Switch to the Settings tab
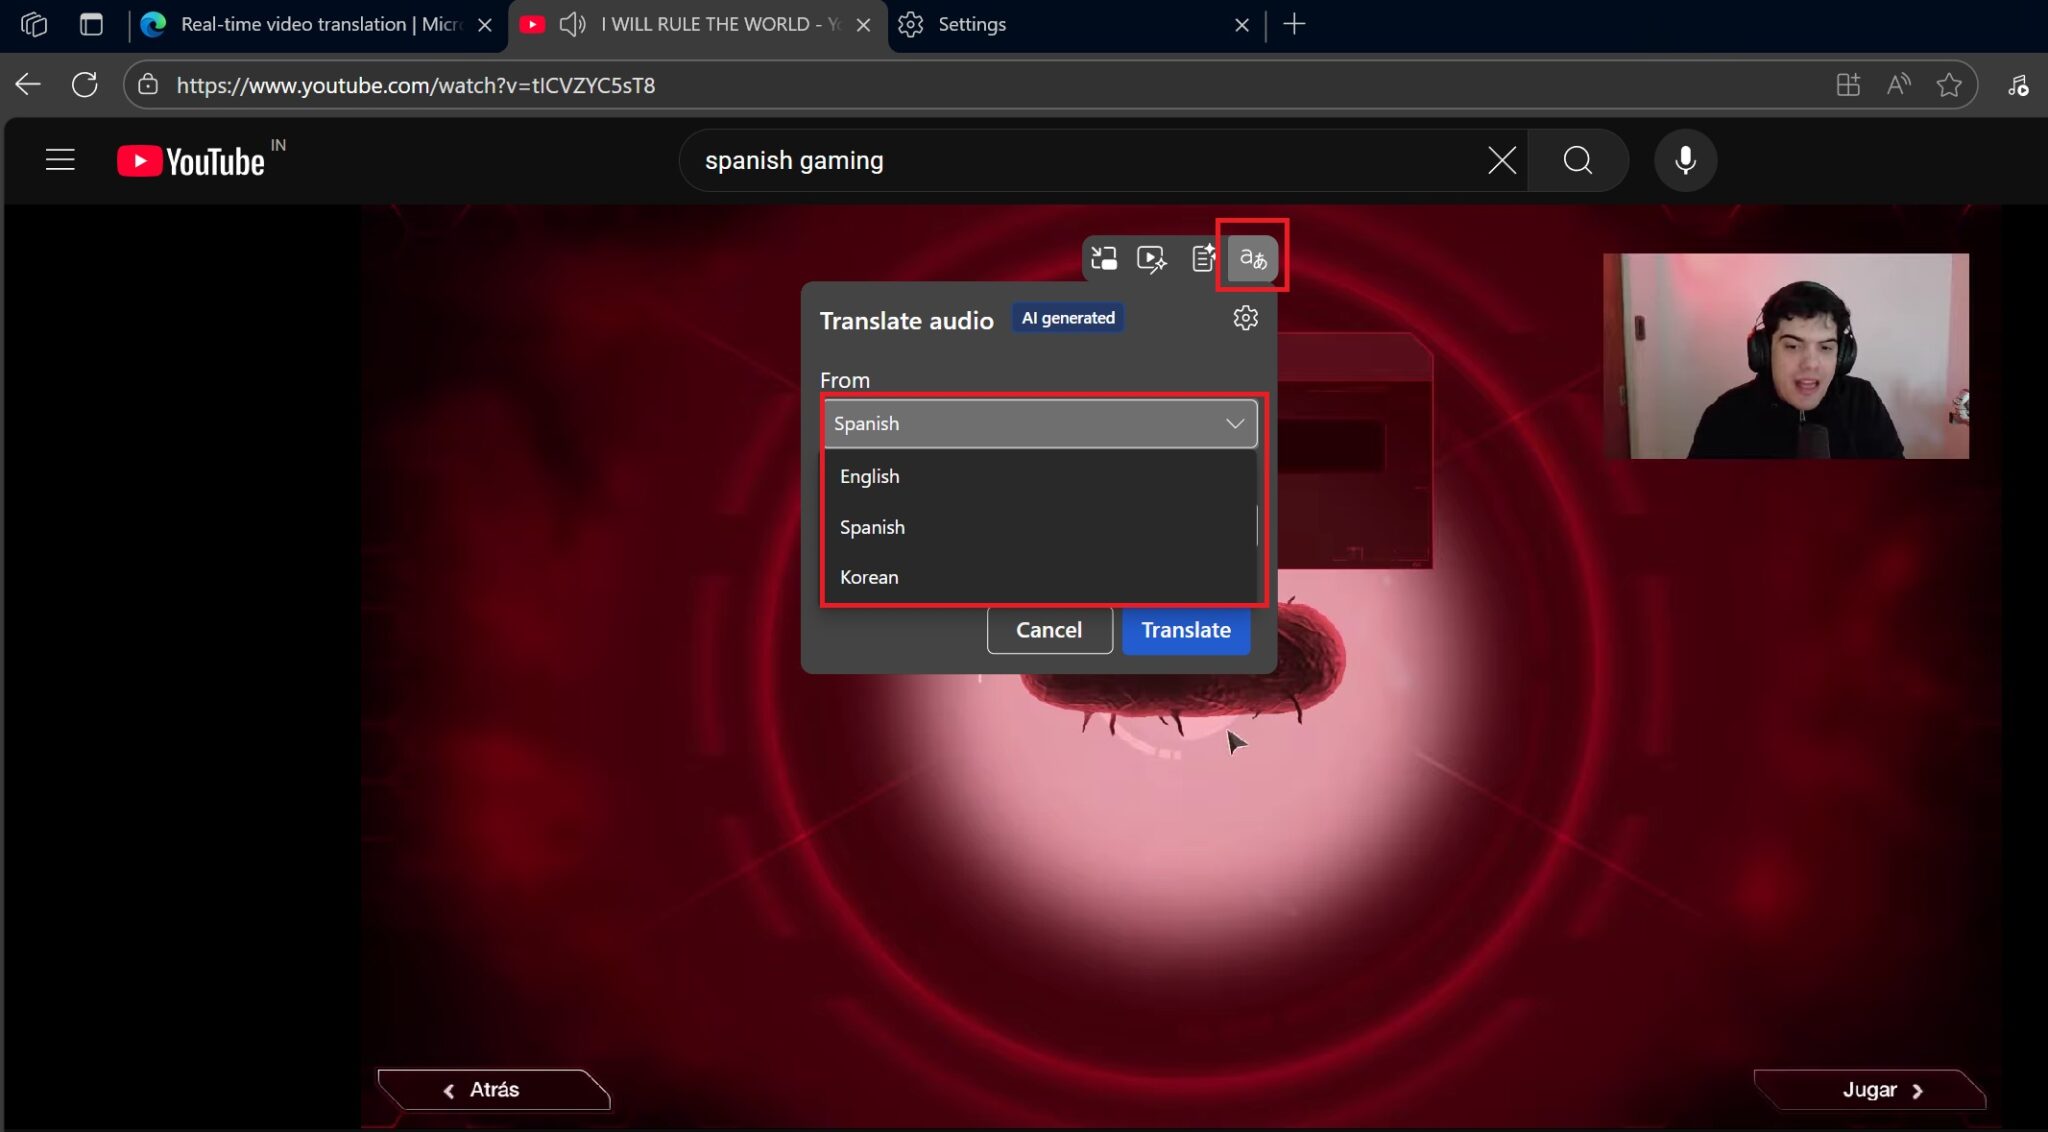2048x1132 pixels. coord(970,24)
